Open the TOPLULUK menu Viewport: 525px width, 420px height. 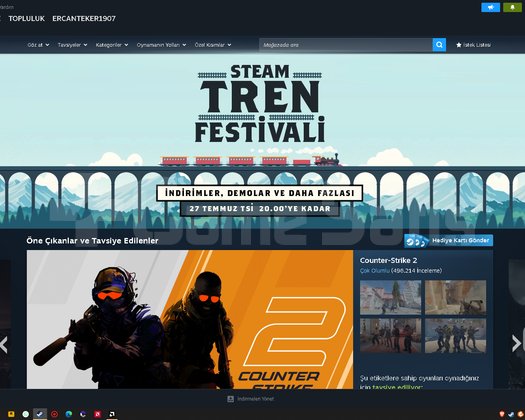(26, 19)
